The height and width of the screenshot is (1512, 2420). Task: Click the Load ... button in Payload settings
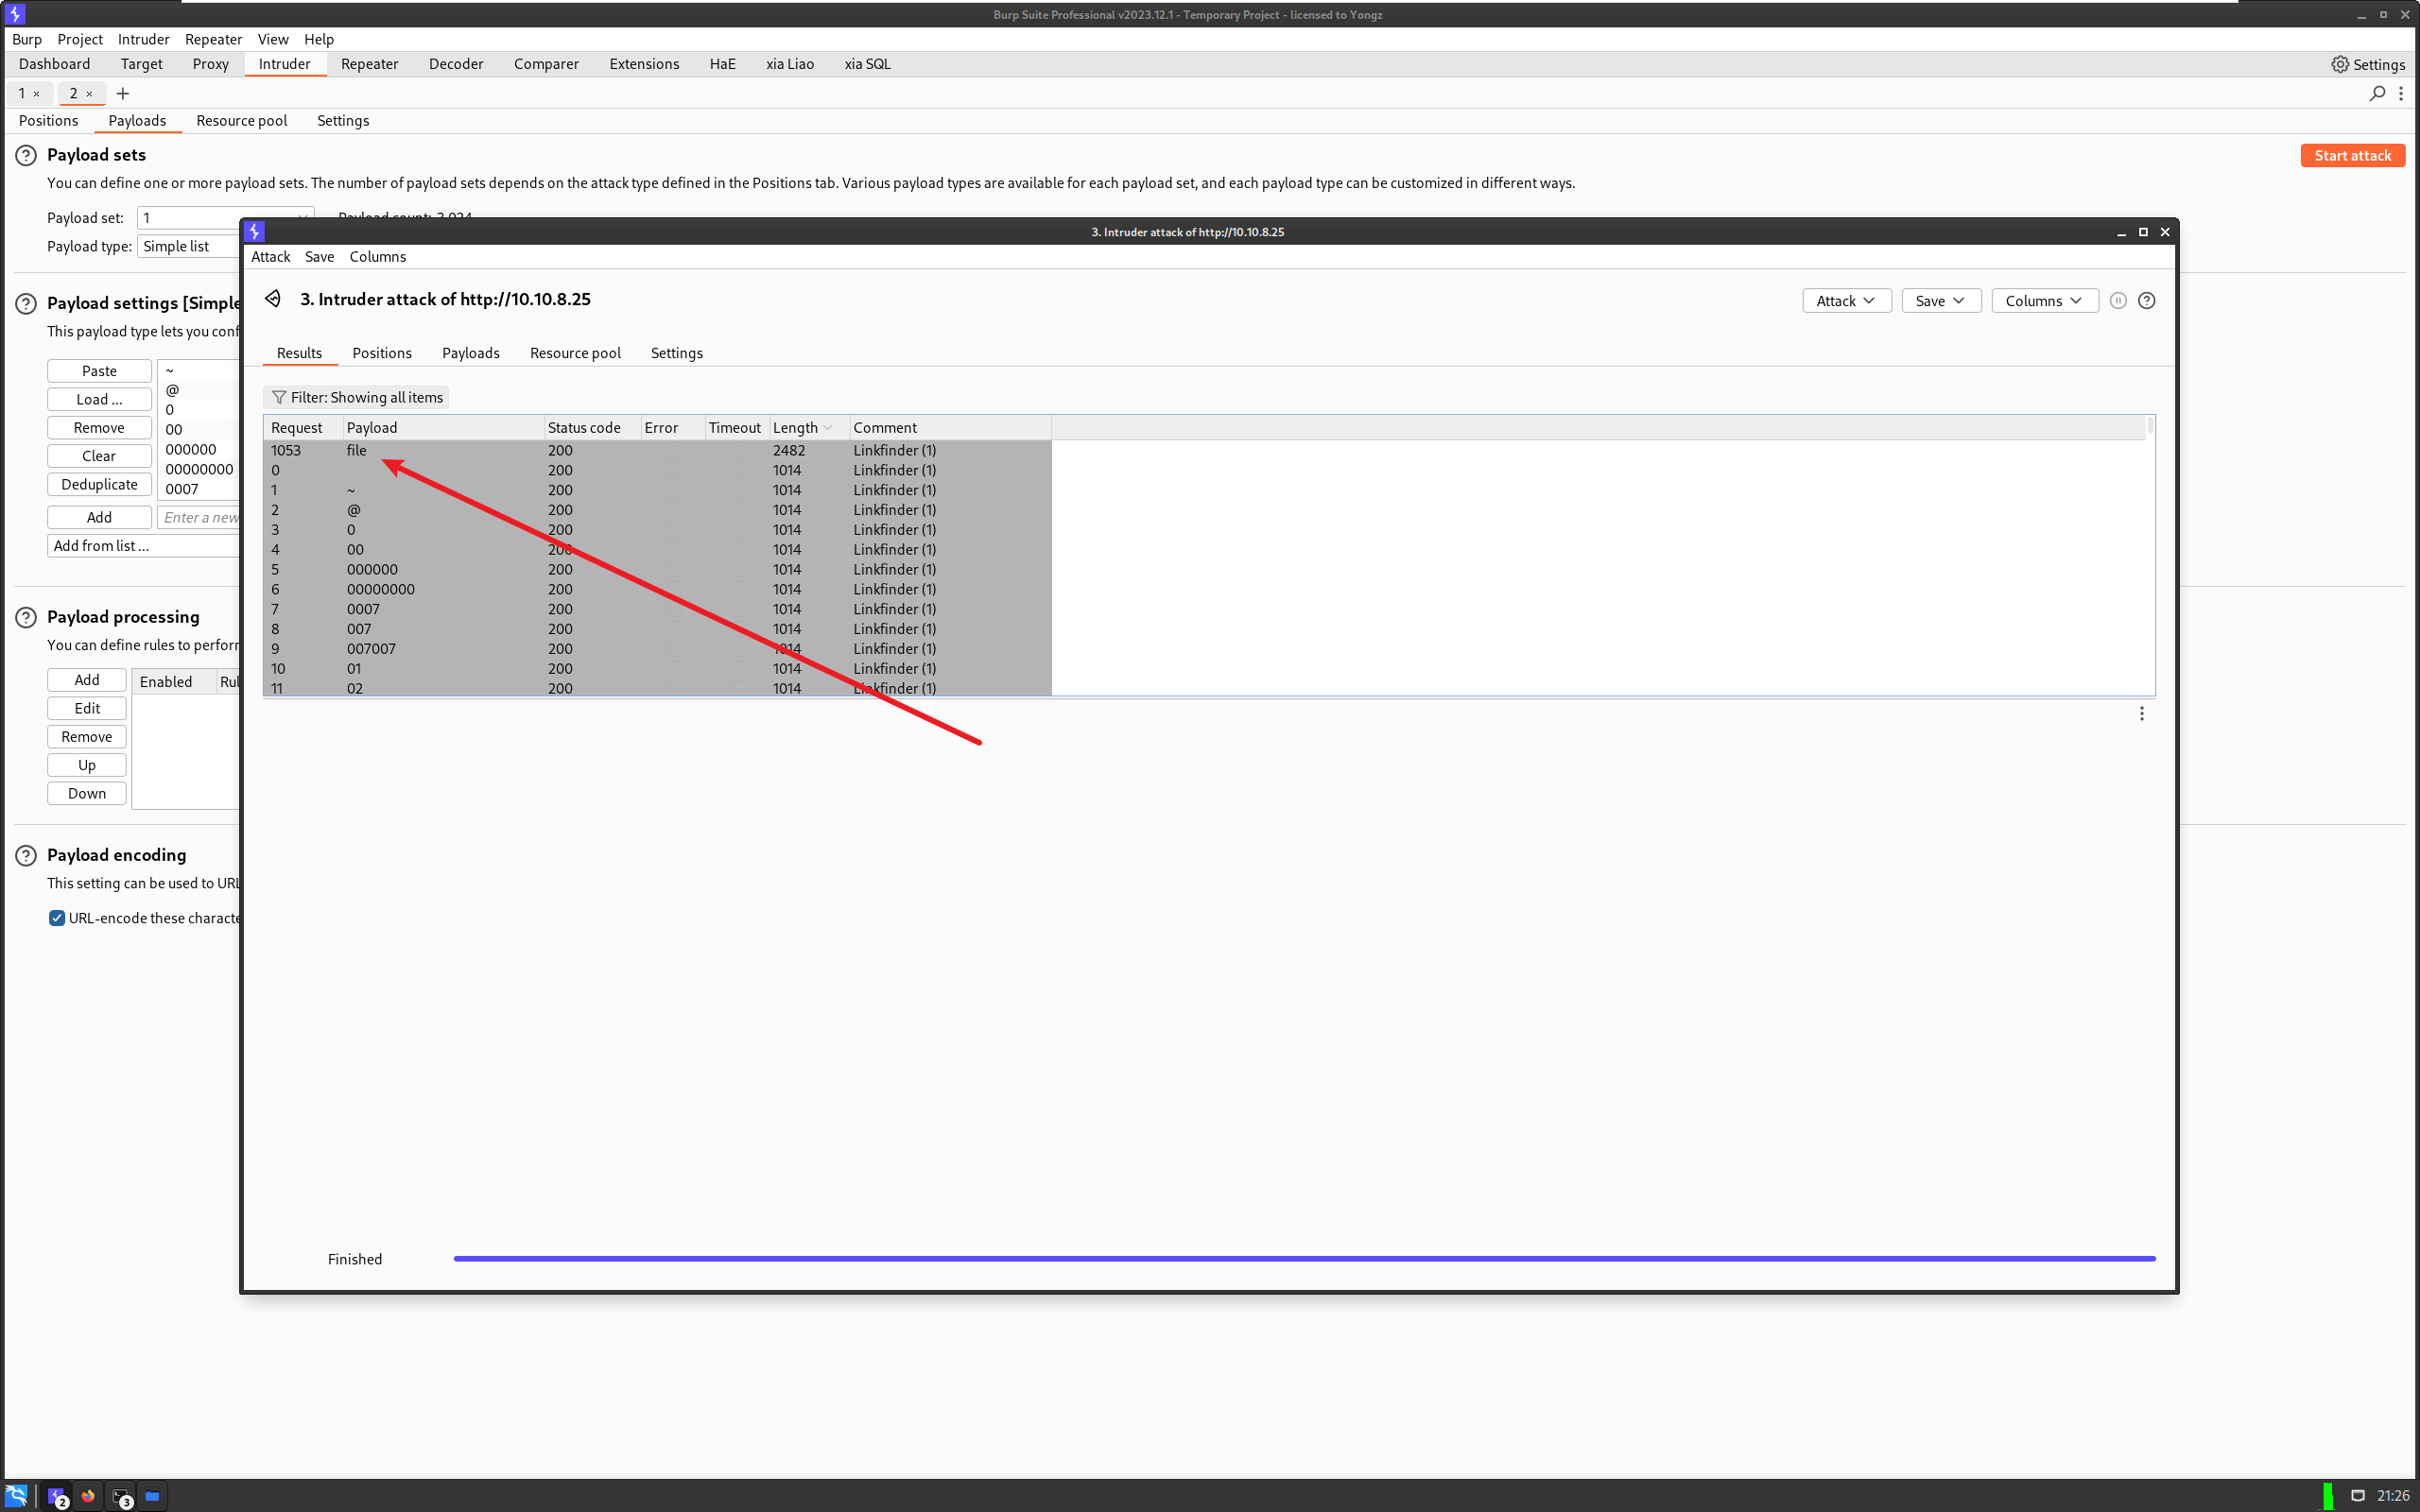[x=99, y=400]
